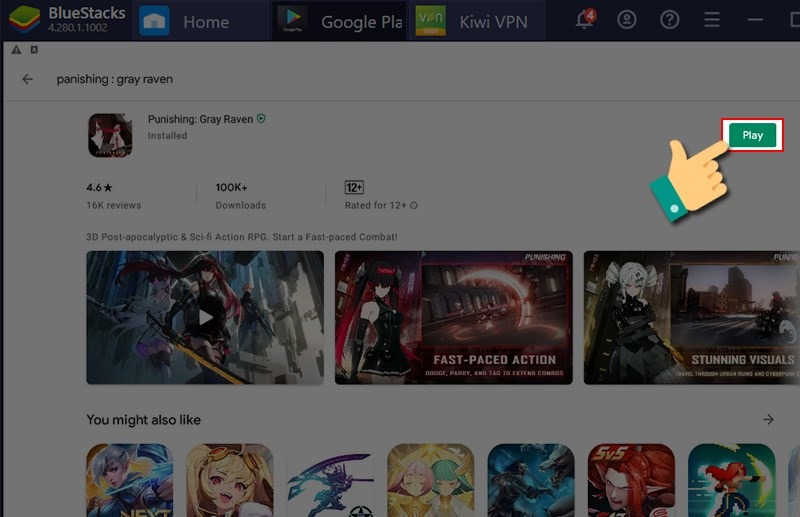The height and width of the screenshot is (517, 800).
Task: Open the first suggested app with silver-haired hero
Action: pyautogui.click(x=130, y=480)
